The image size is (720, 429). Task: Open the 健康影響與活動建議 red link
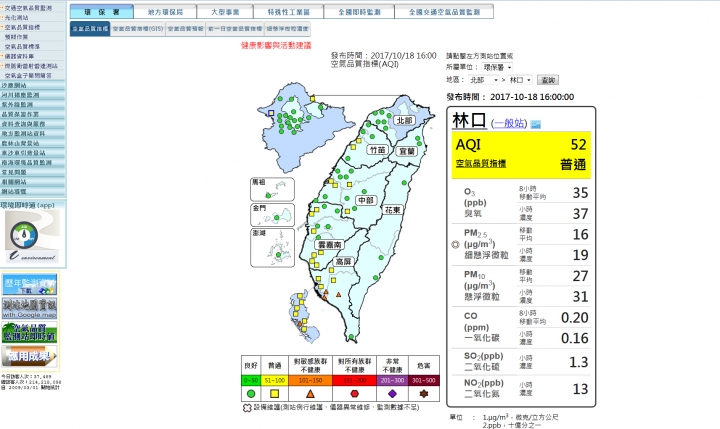(x=276, y=45)
